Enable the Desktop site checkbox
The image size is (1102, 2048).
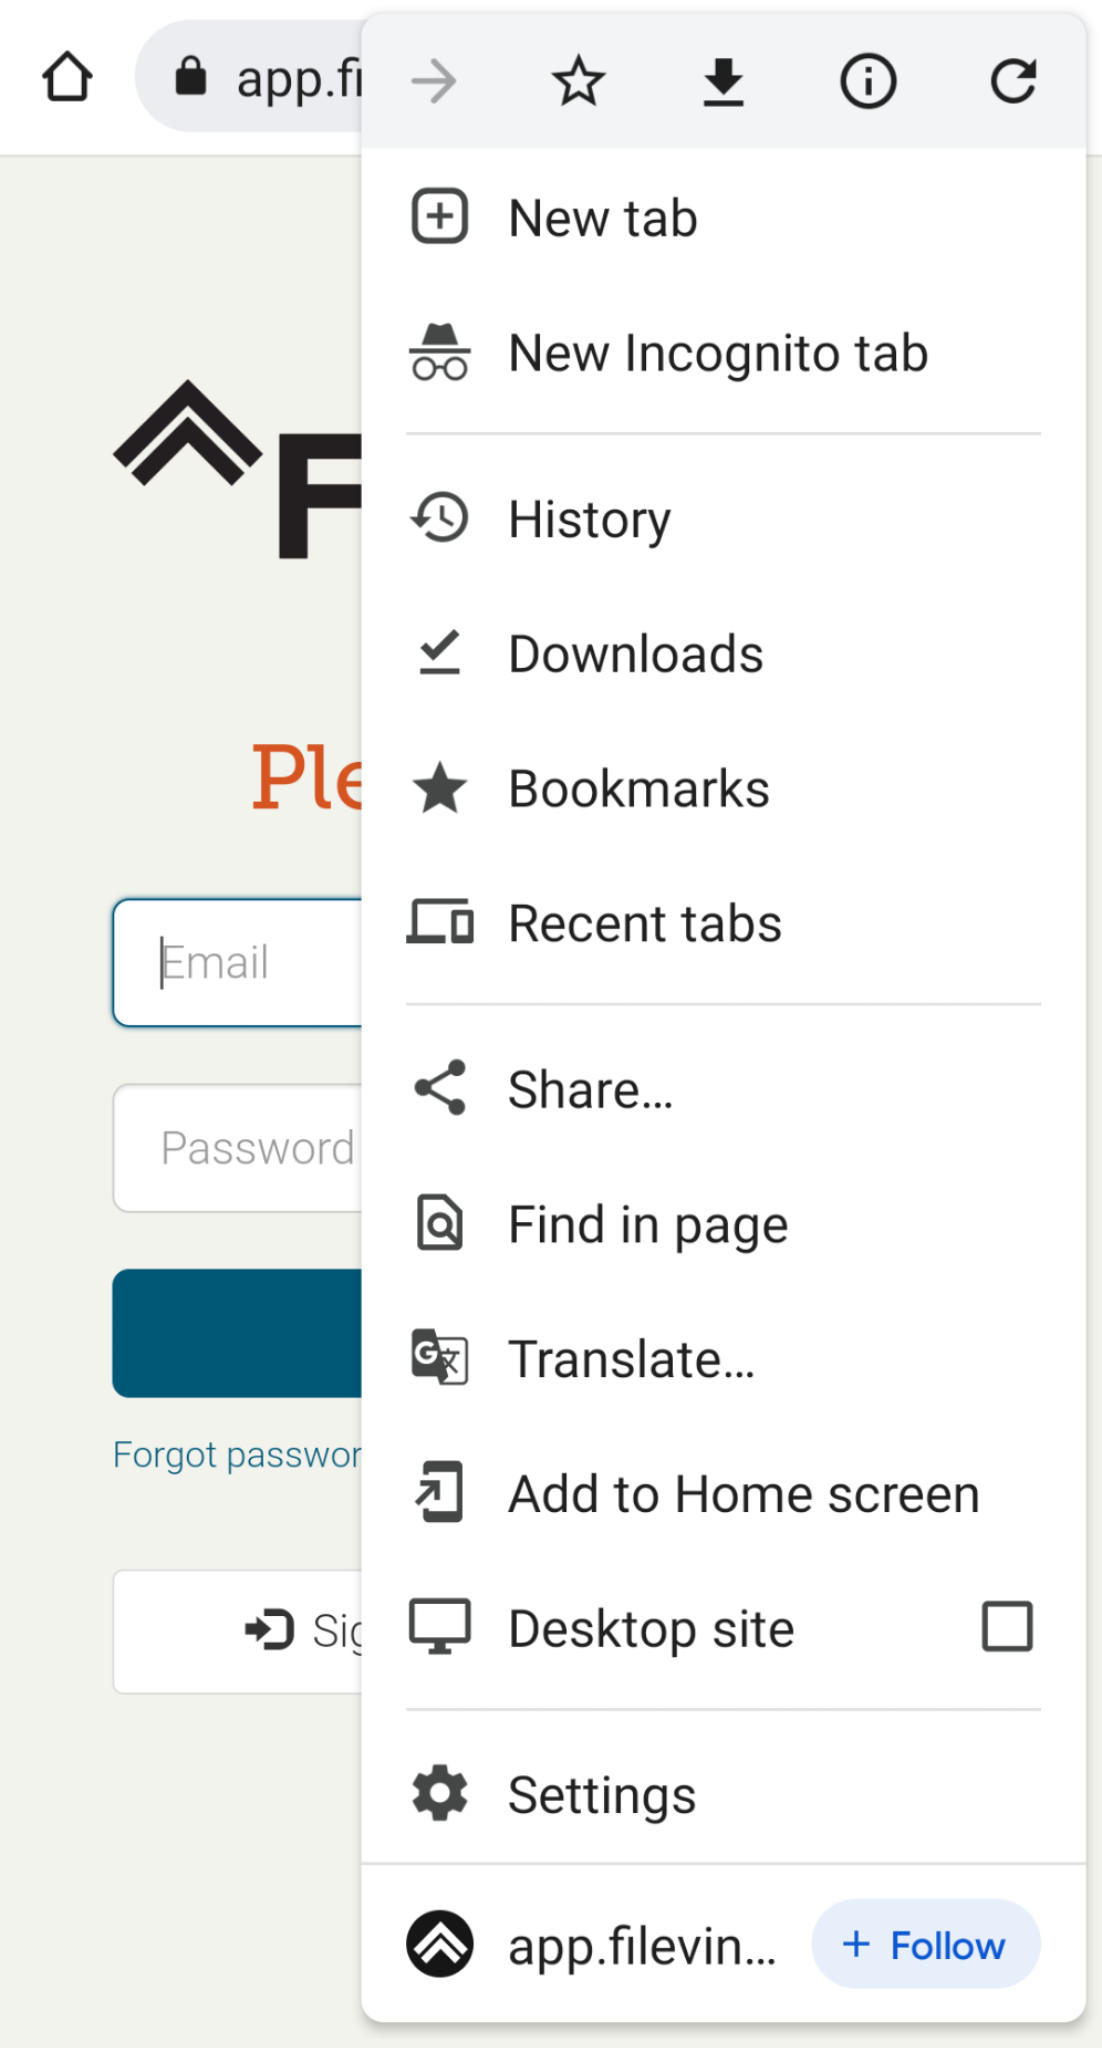pyautogui.click(x=1007, y=1627)
